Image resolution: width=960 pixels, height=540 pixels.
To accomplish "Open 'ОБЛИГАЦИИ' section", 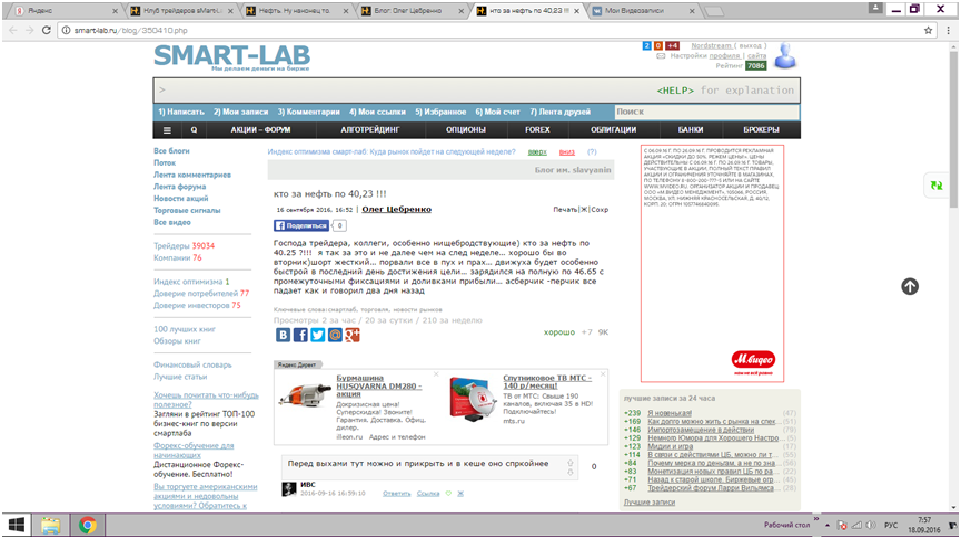I will pyautogui.click(x=613, y=130).
